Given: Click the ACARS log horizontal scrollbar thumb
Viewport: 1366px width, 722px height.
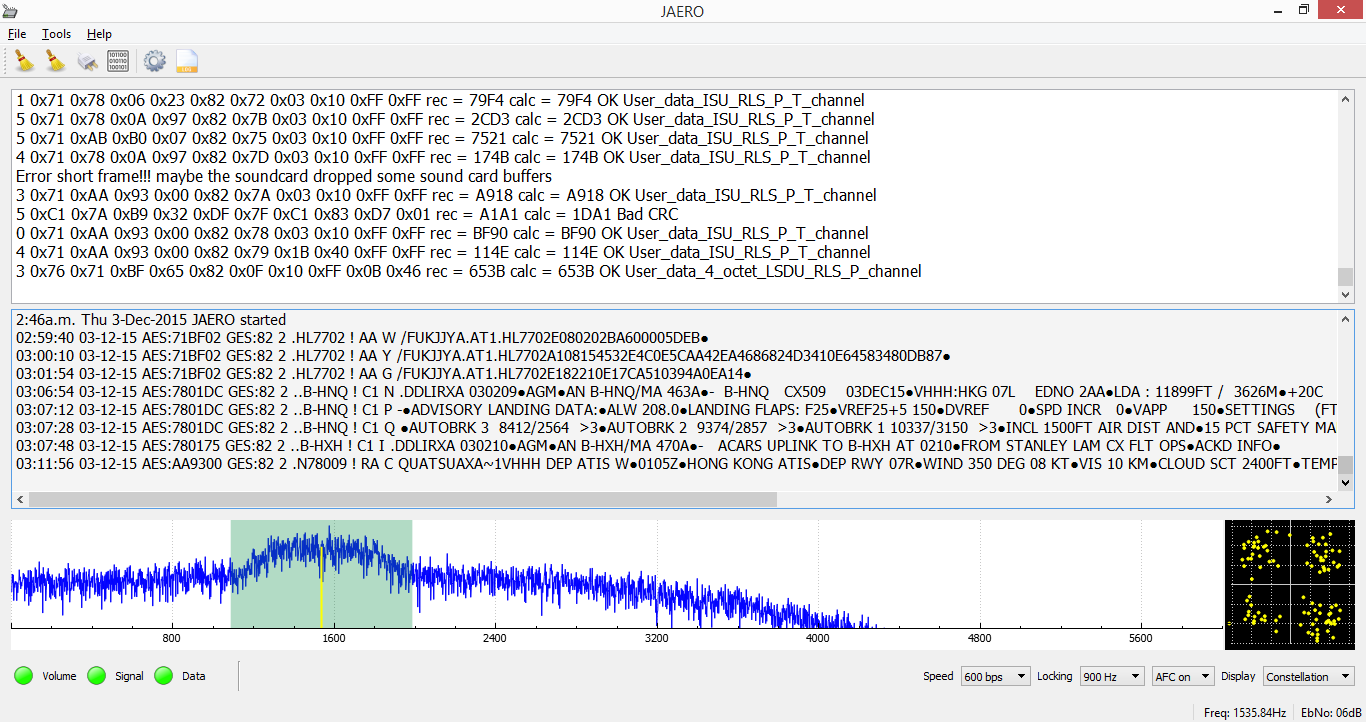Looking at the screenshot, I should tap(403, 499).
